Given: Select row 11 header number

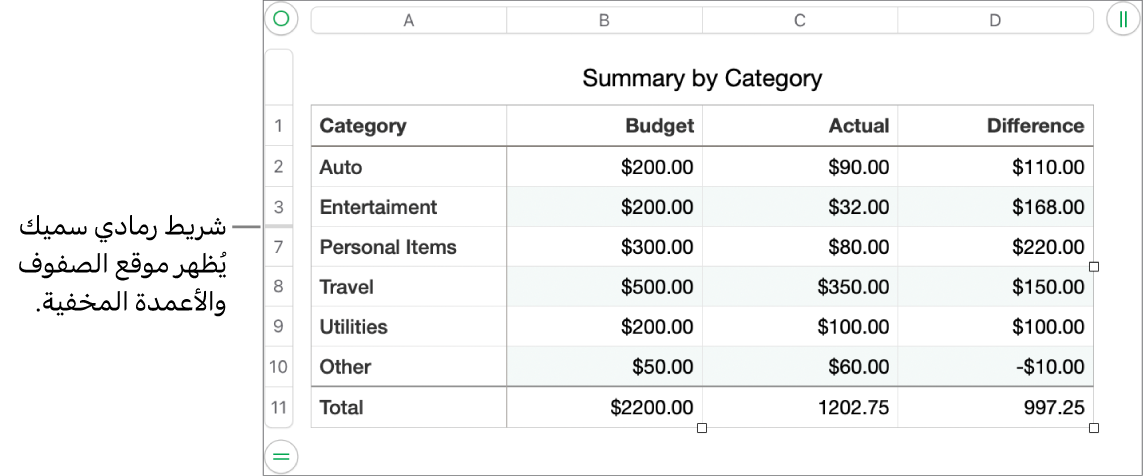Looking at the screenshot, I should (278, 407).
